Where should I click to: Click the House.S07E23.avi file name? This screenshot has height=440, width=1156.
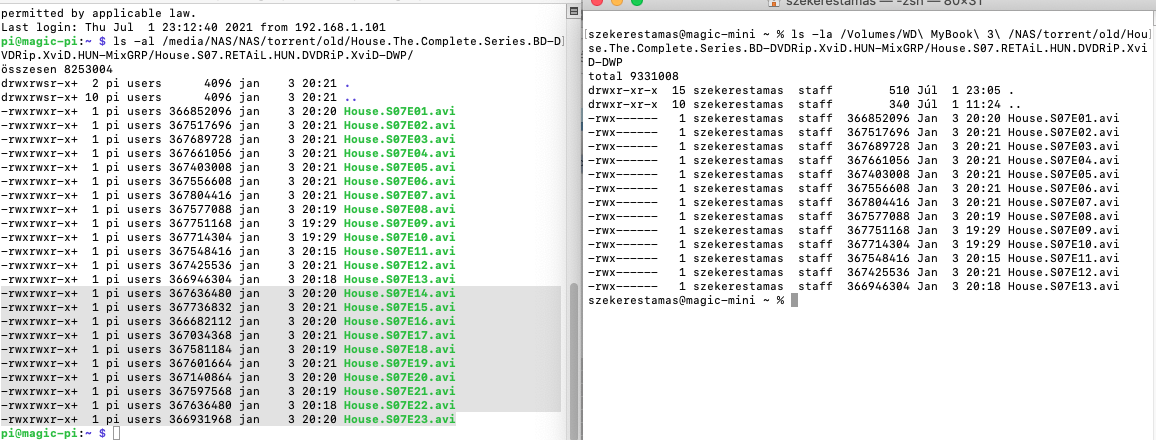[x=400, y=419]
